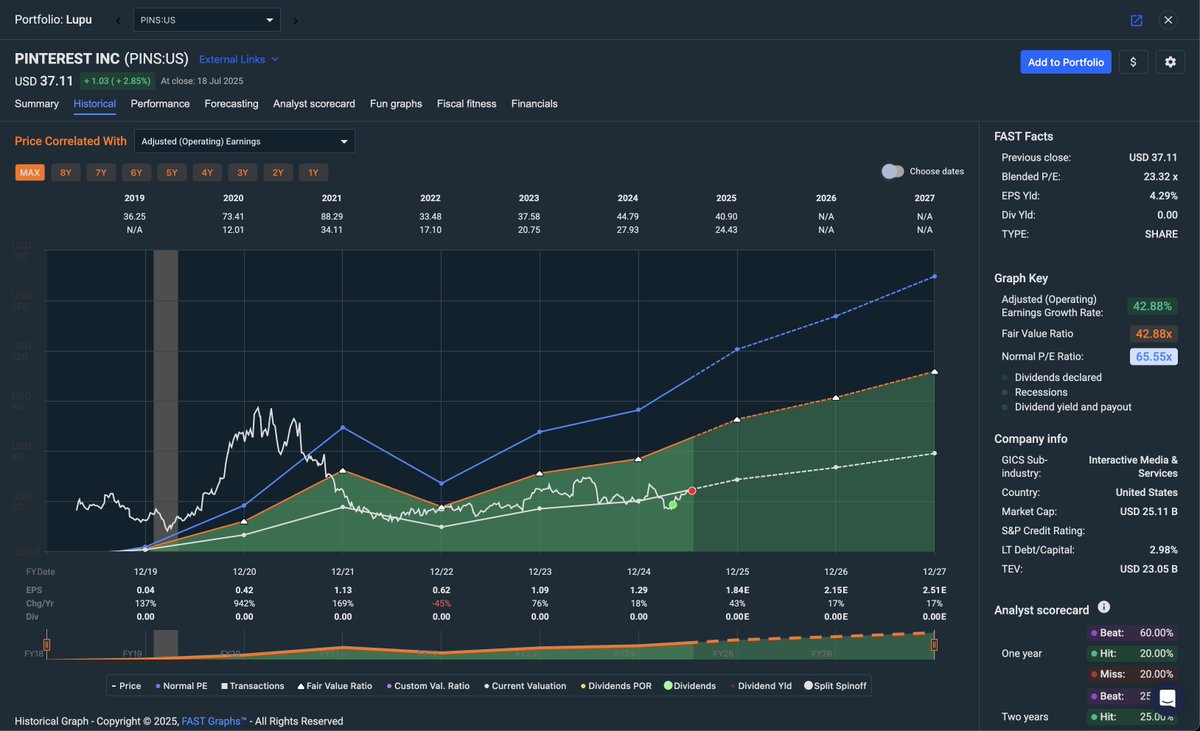
Task: Select the red current price marker
Action: 692,490
